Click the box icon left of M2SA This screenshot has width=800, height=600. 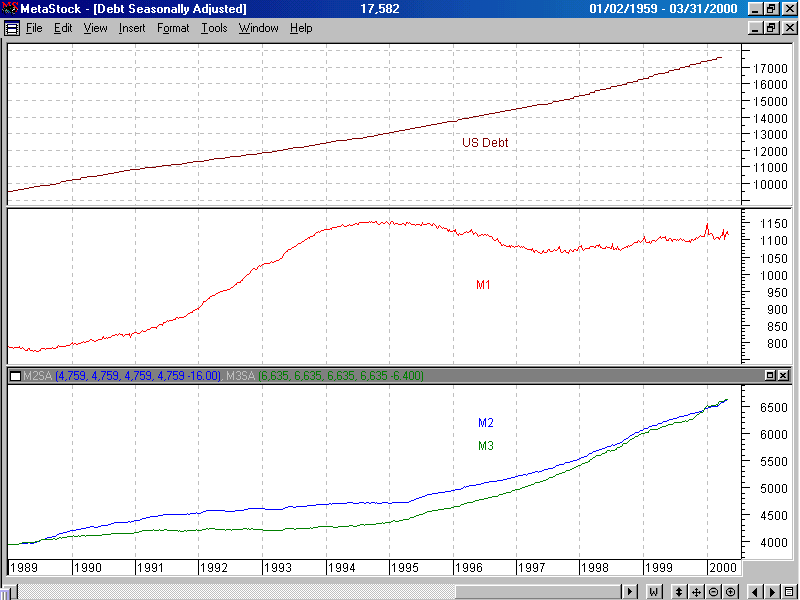pyautogui.click(x=15, y=377)
